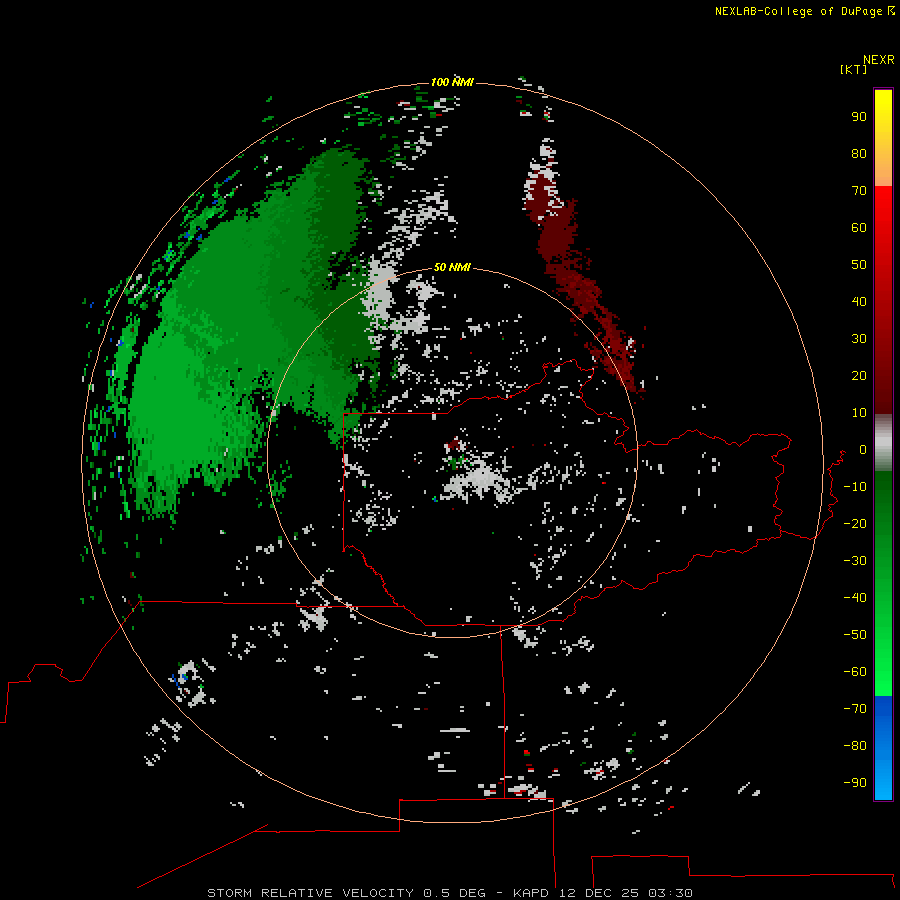The height and width of the screenshot is (900, 900).
Task: Click the 90 tick label on the velocity scale
Action: point(859,117)
